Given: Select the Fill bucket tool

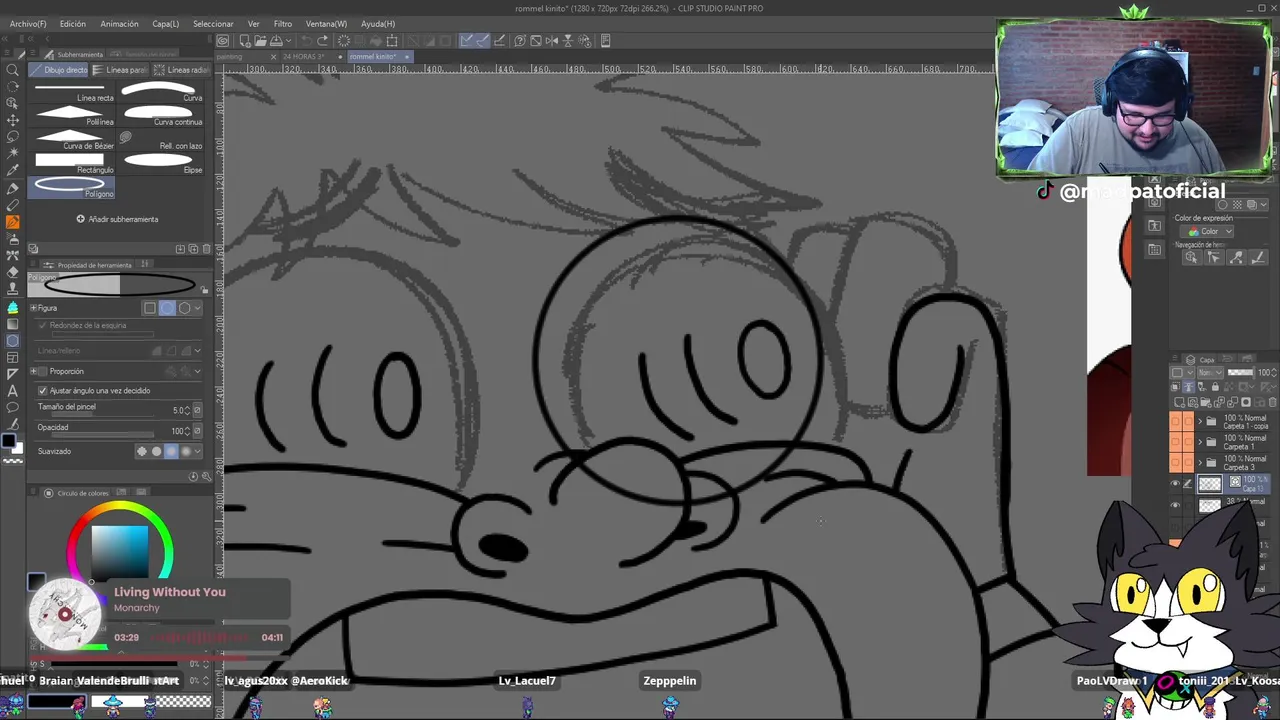Looking at the screenshot, I should pyautogui.click(x=13, y=307).
